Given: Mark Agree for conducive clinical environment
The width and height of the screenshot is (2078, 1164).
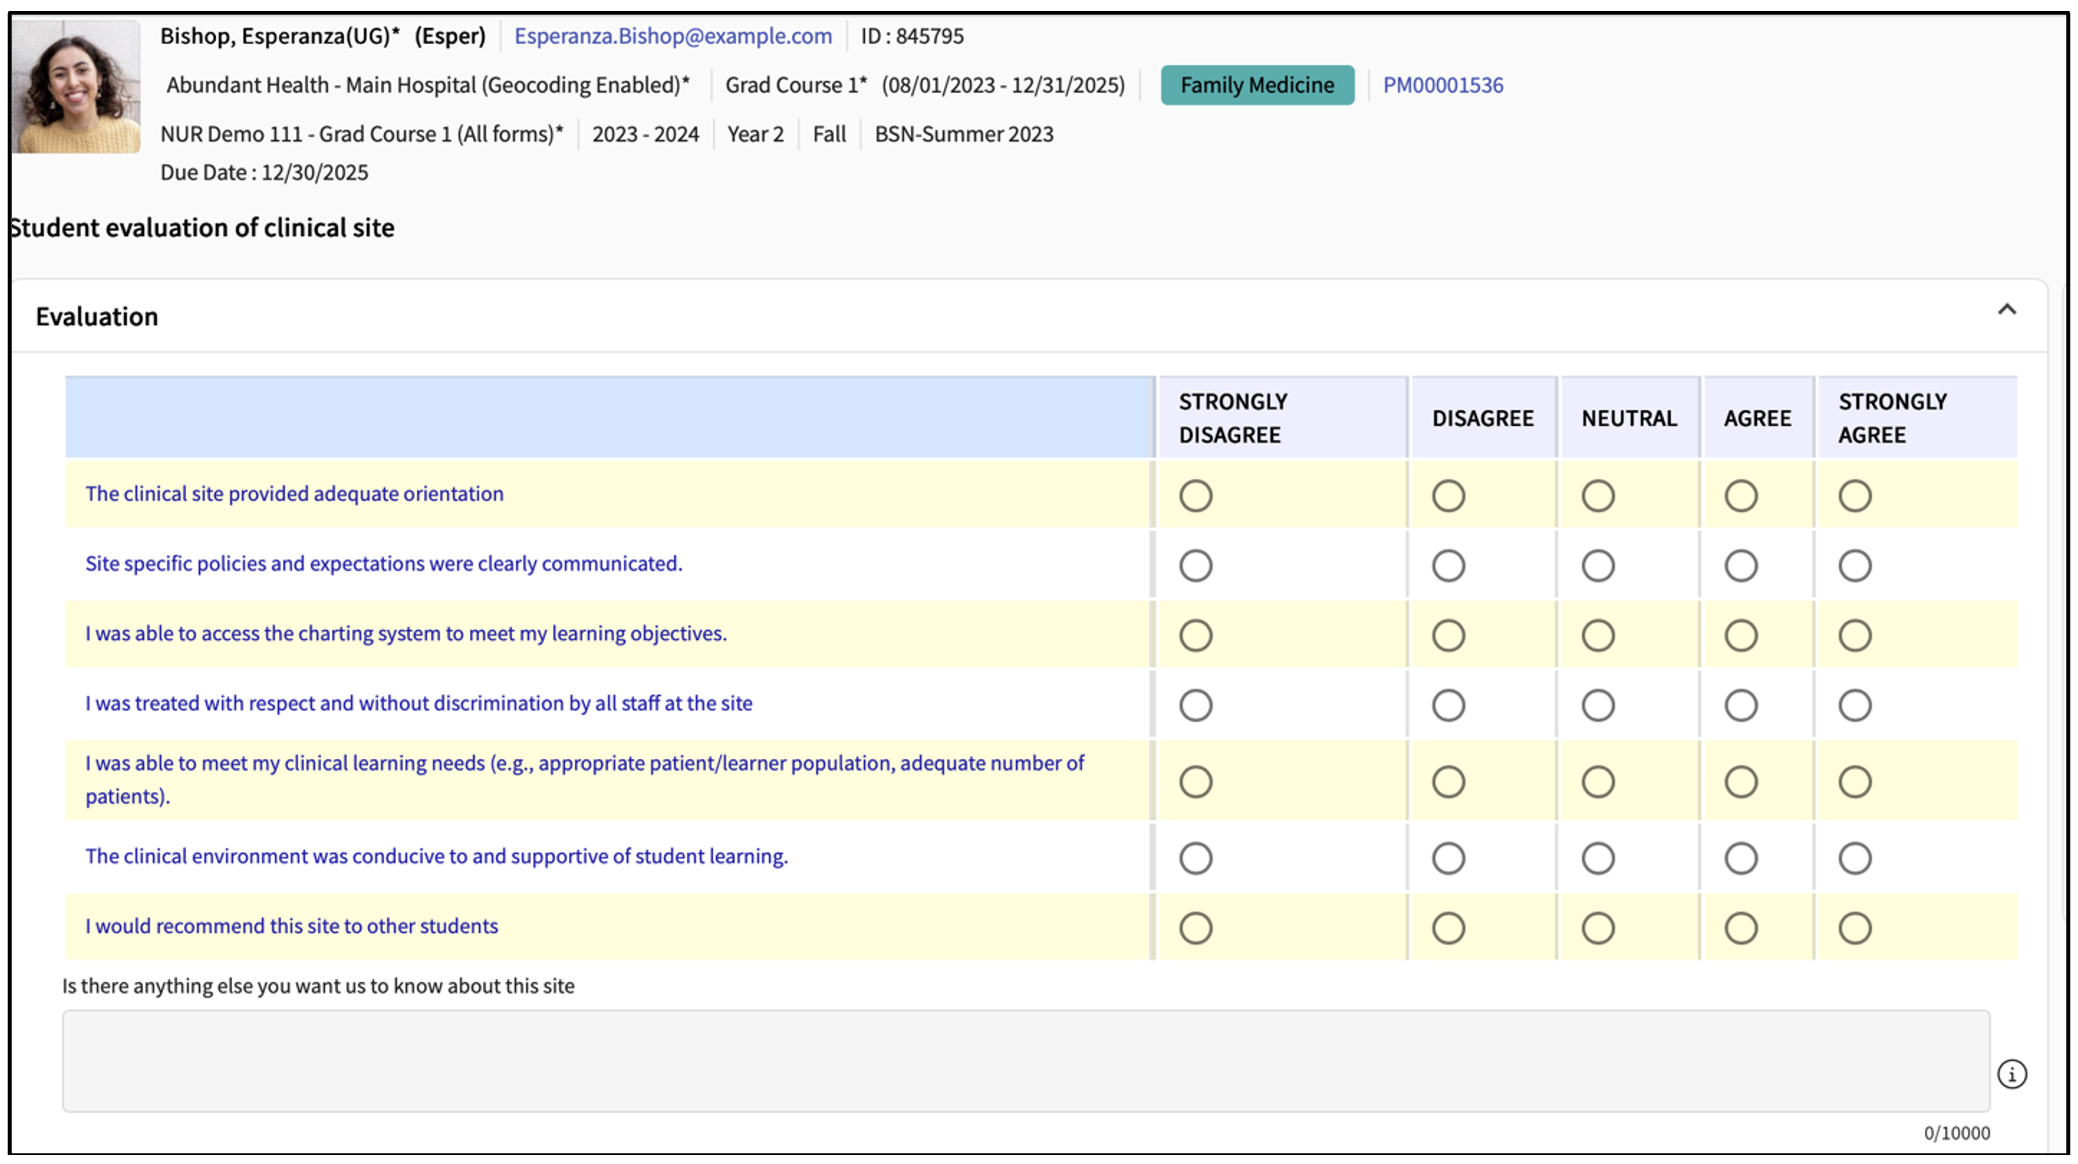Looking at the screenshot, I should pos(1740,858).
